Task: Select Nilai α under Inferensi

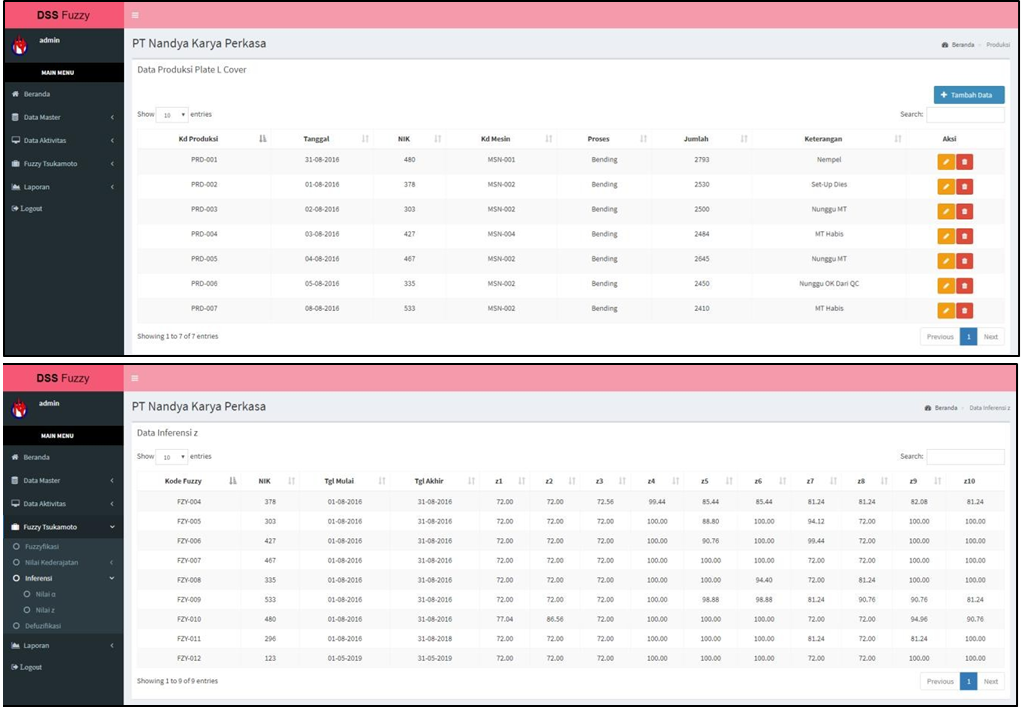Action: pos(46,594)
